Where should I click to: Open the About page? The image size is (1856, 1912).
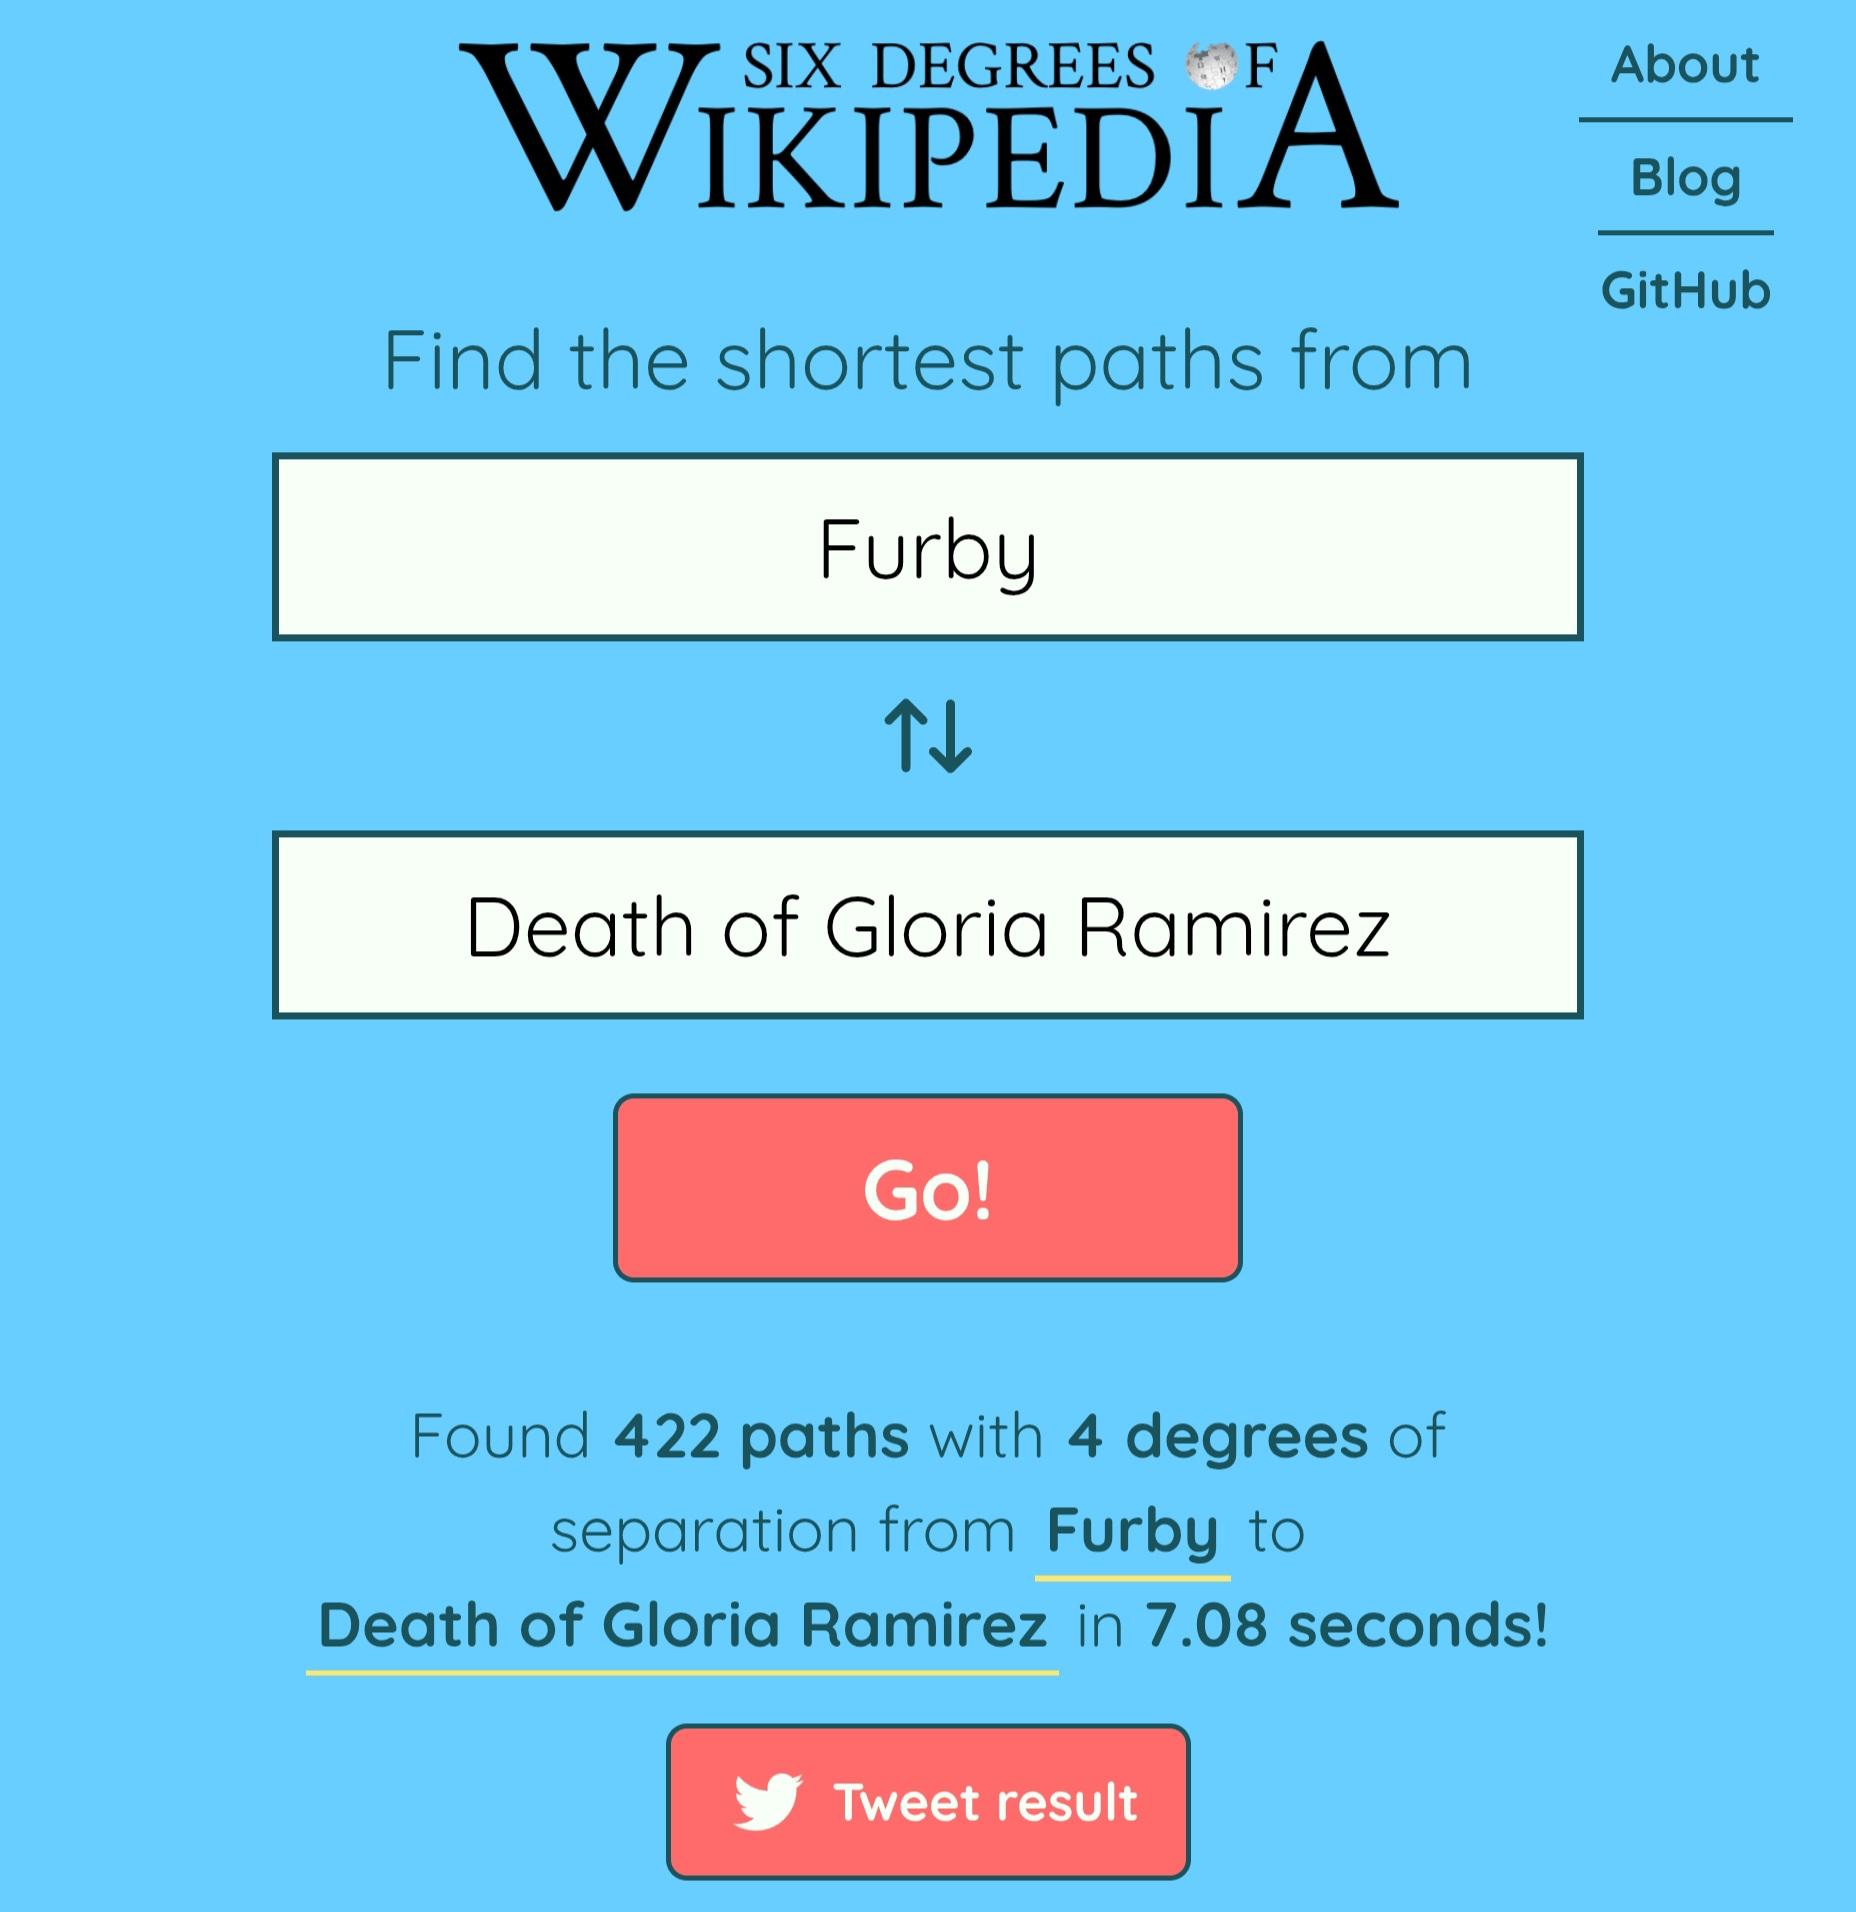point(1685,66)
